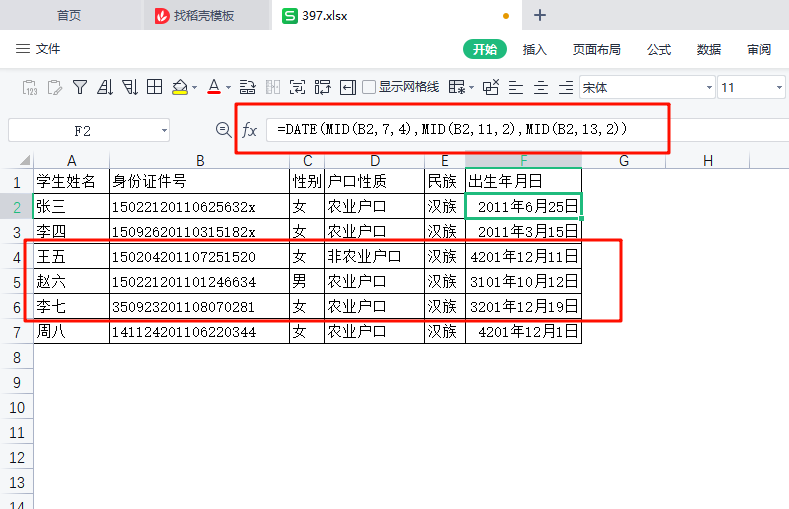789x509 pixels.
Task: Sort descending with the Z-A icon
Action: point(129,88)
